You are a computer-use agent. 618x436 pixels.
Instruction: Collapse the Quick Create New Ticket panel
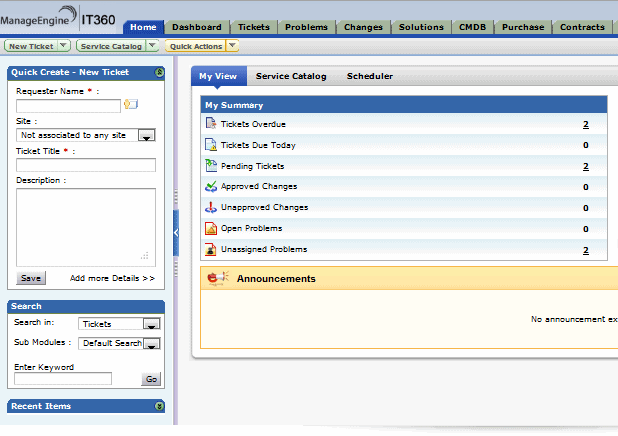pyautogui.click(x=159, y=73)
